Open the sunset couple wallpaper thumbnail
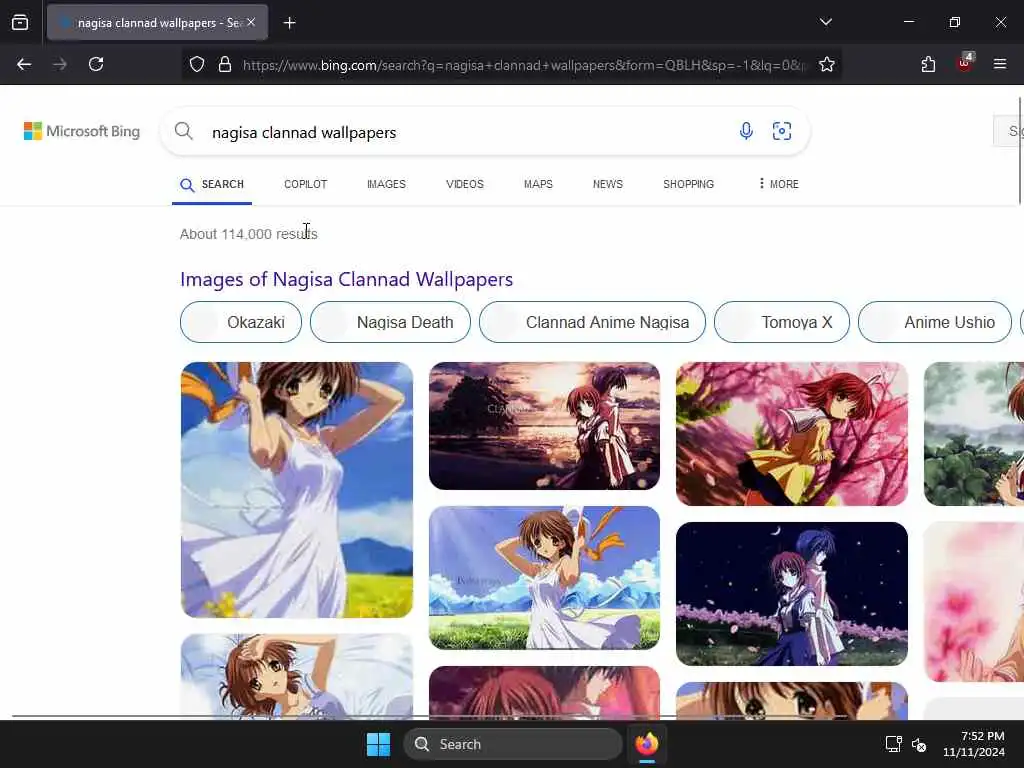This screenshot has width=1024, height=768. [x=544, y=426]
